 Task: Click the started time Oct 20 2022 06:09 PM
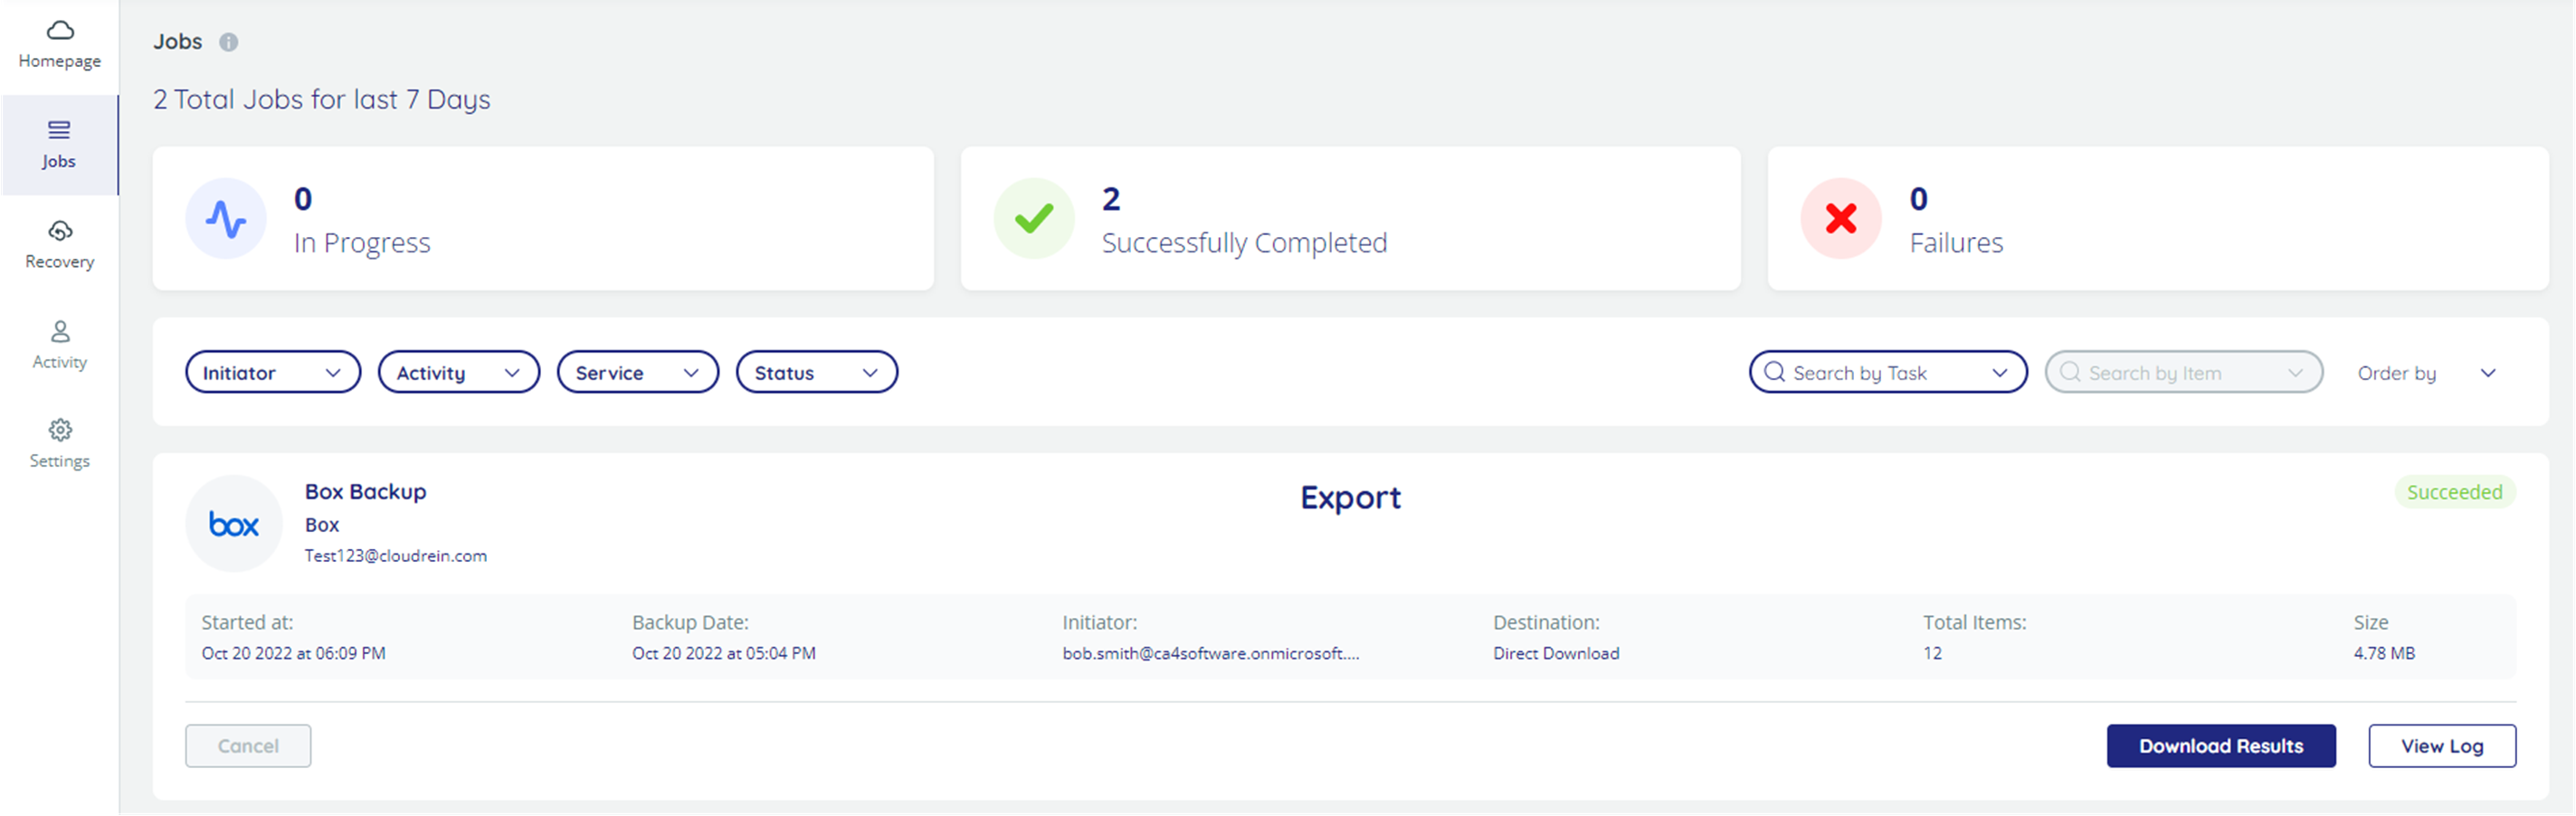point(294,654)
